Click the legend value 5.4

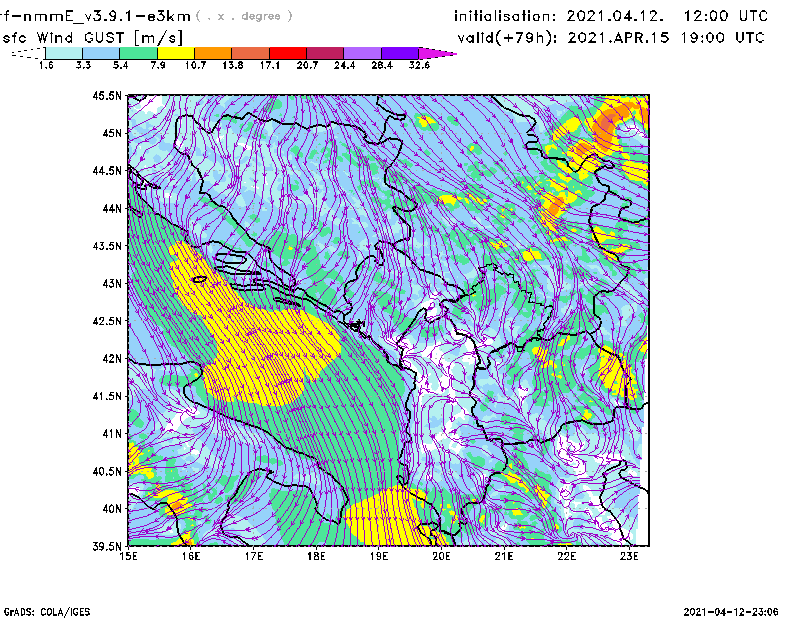point(120,65)
